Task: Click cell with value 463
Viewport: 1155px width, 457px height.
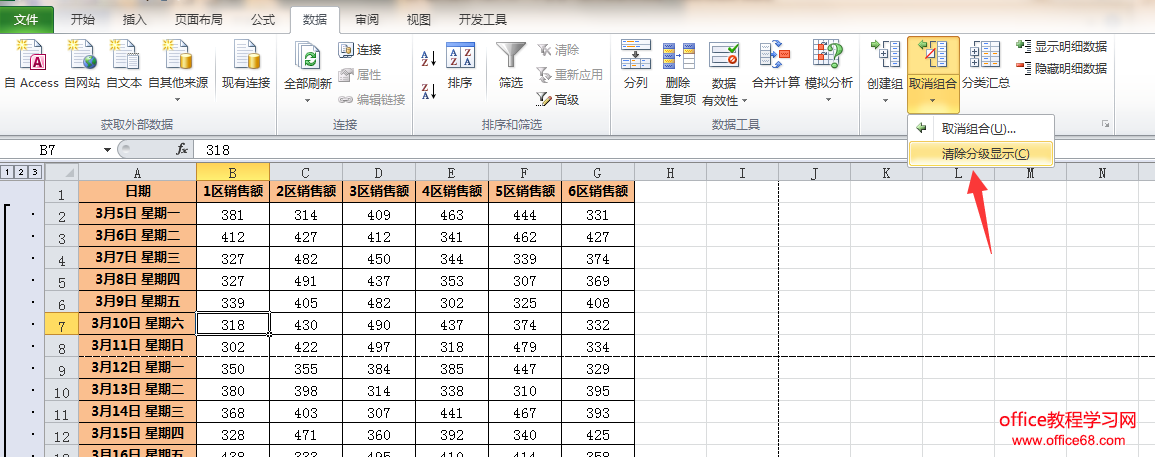Action: [452, 214]
